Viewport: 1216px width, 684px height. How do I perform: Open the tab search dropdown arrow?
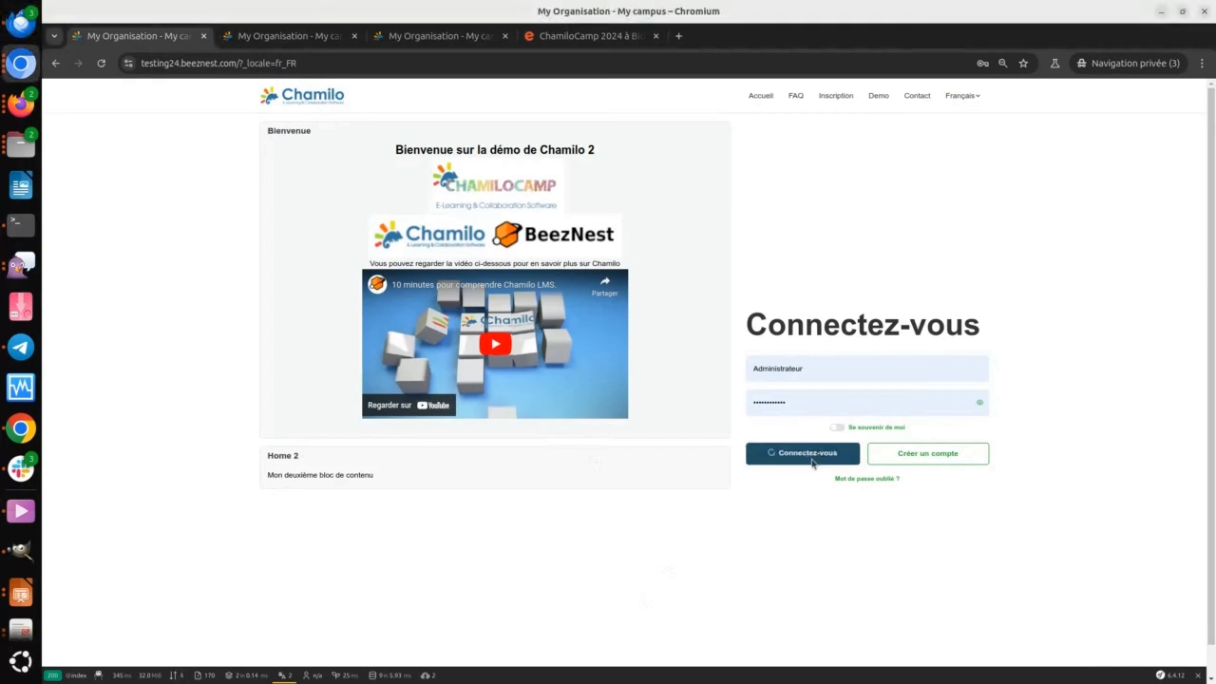tap(54, 36)
